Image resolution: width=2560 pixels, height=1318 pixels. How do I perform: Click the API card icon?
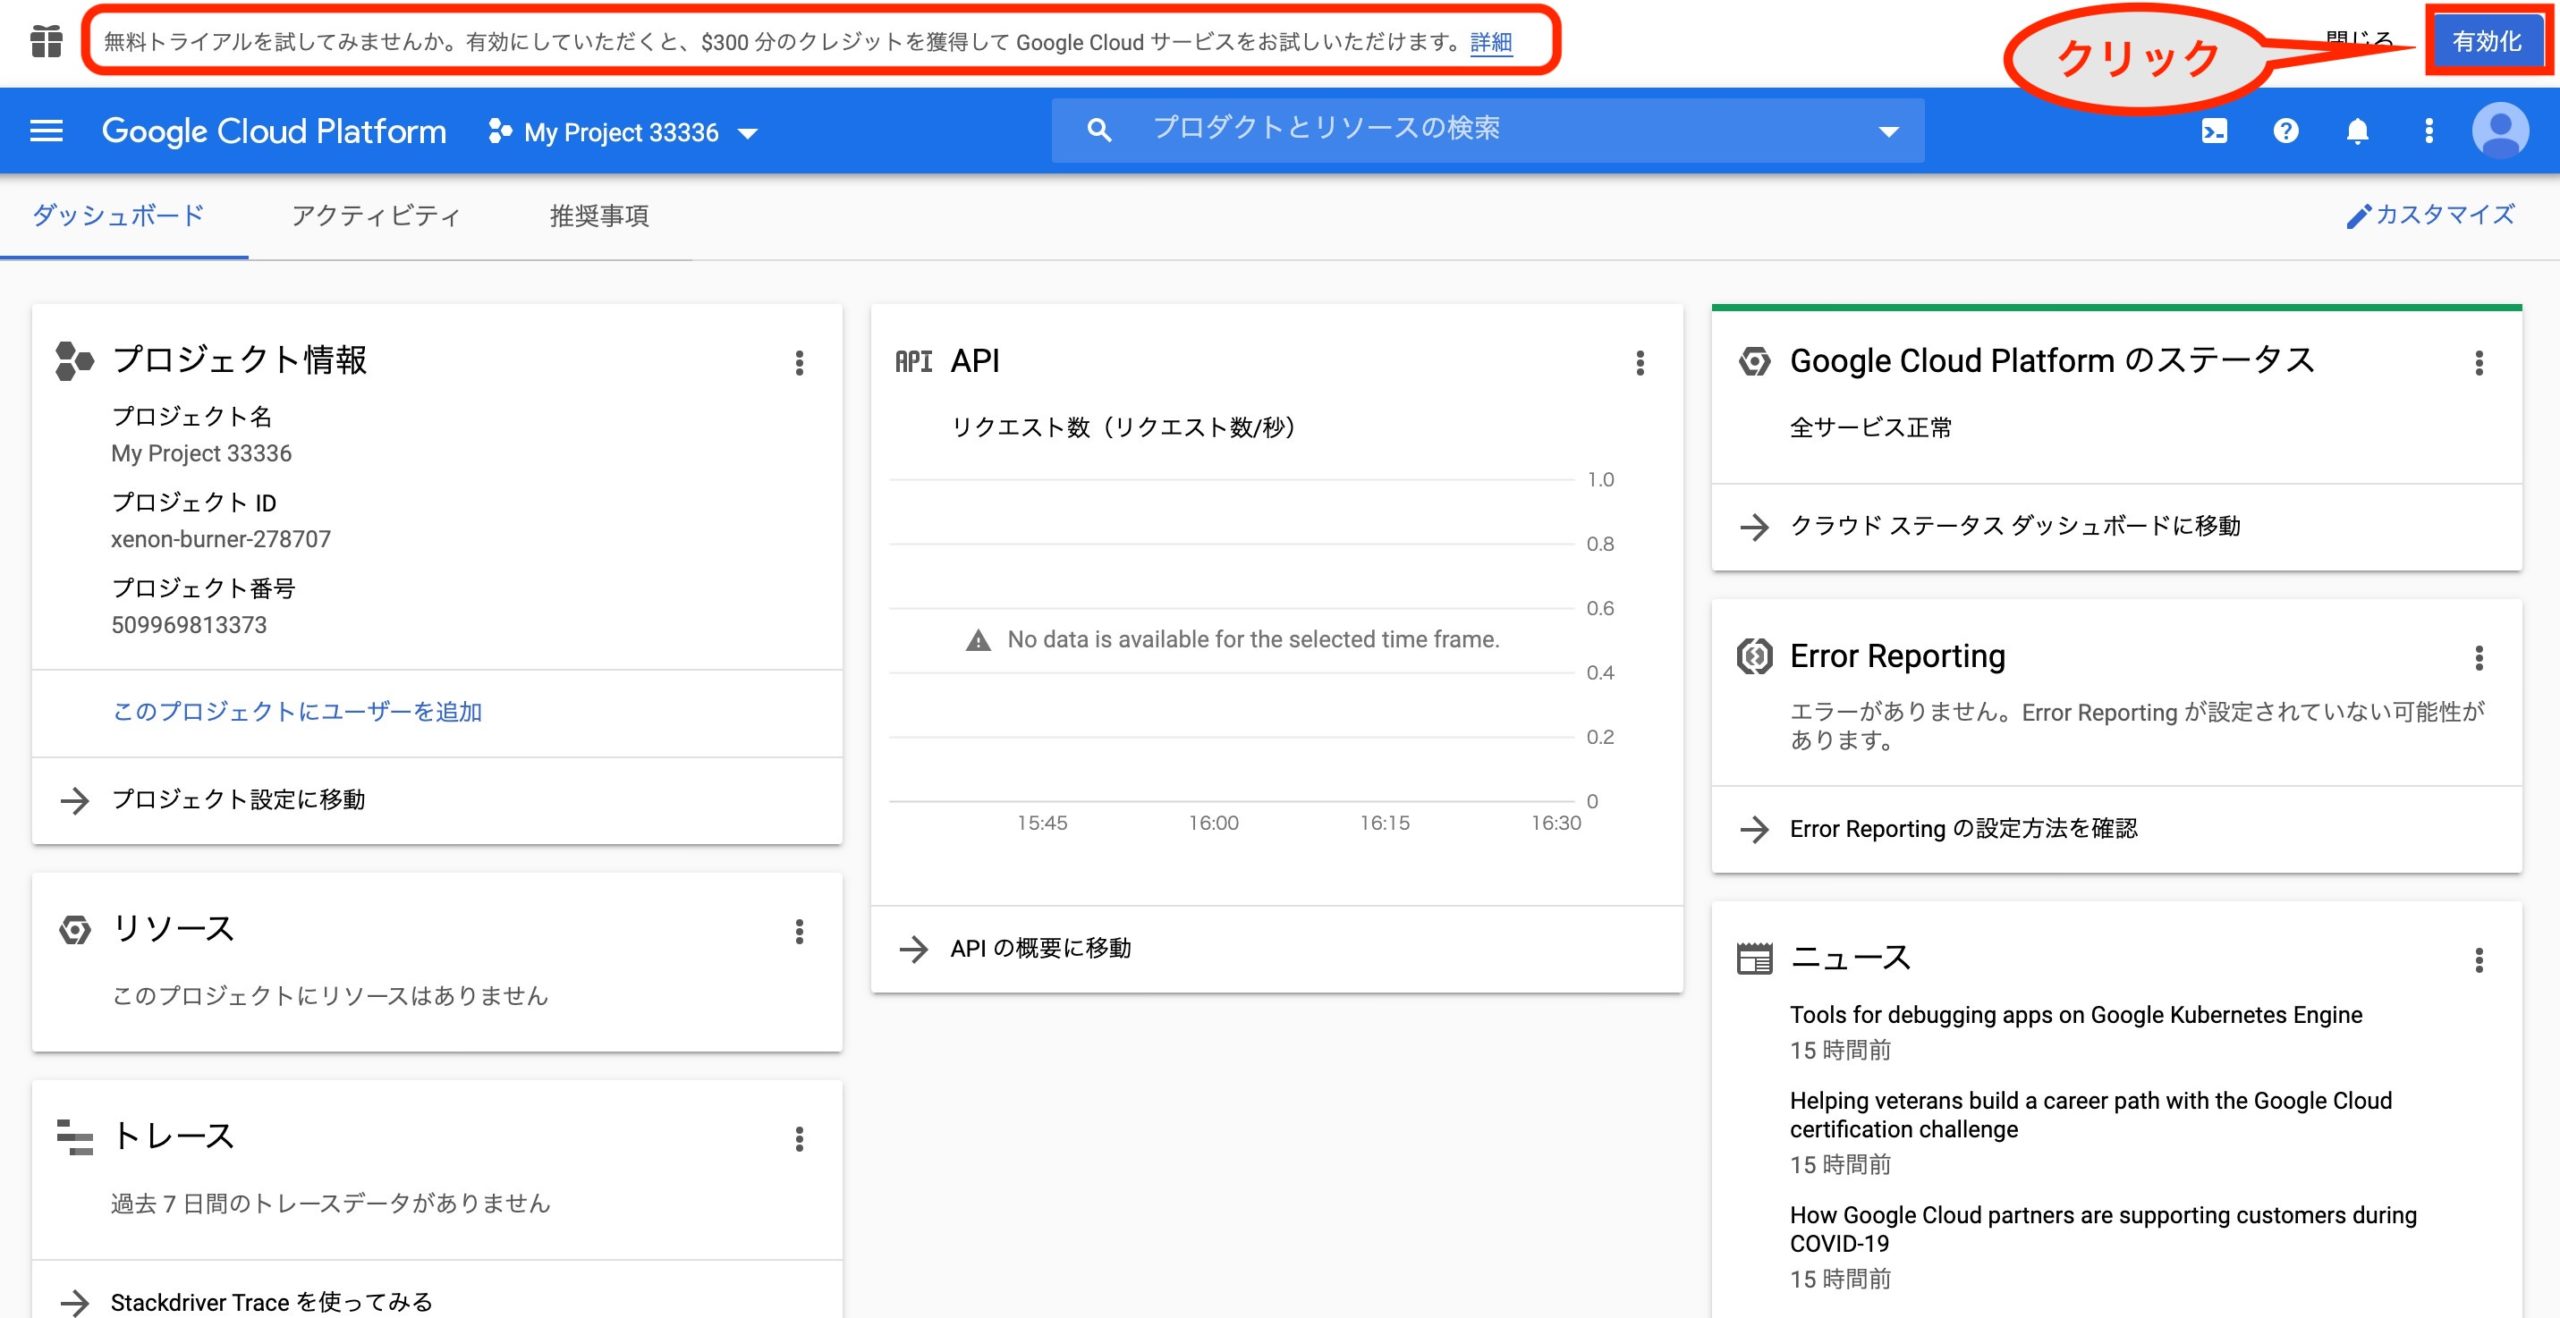click(914, 361)
